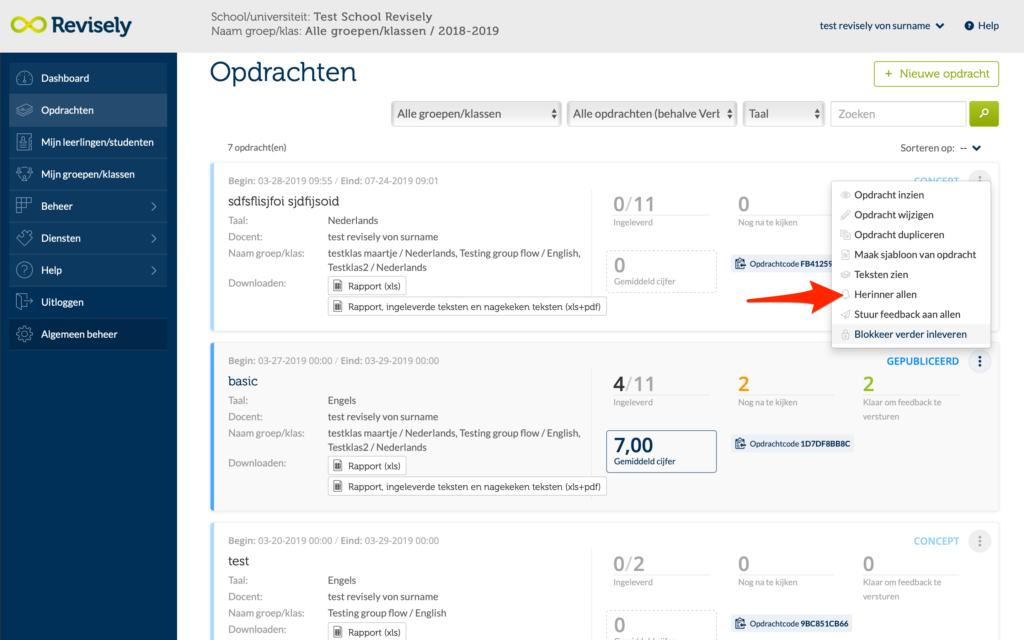The image size is (1024, 640).
Task: Open three-dot menu for basic assignment
Action: [x=980, y=361]
